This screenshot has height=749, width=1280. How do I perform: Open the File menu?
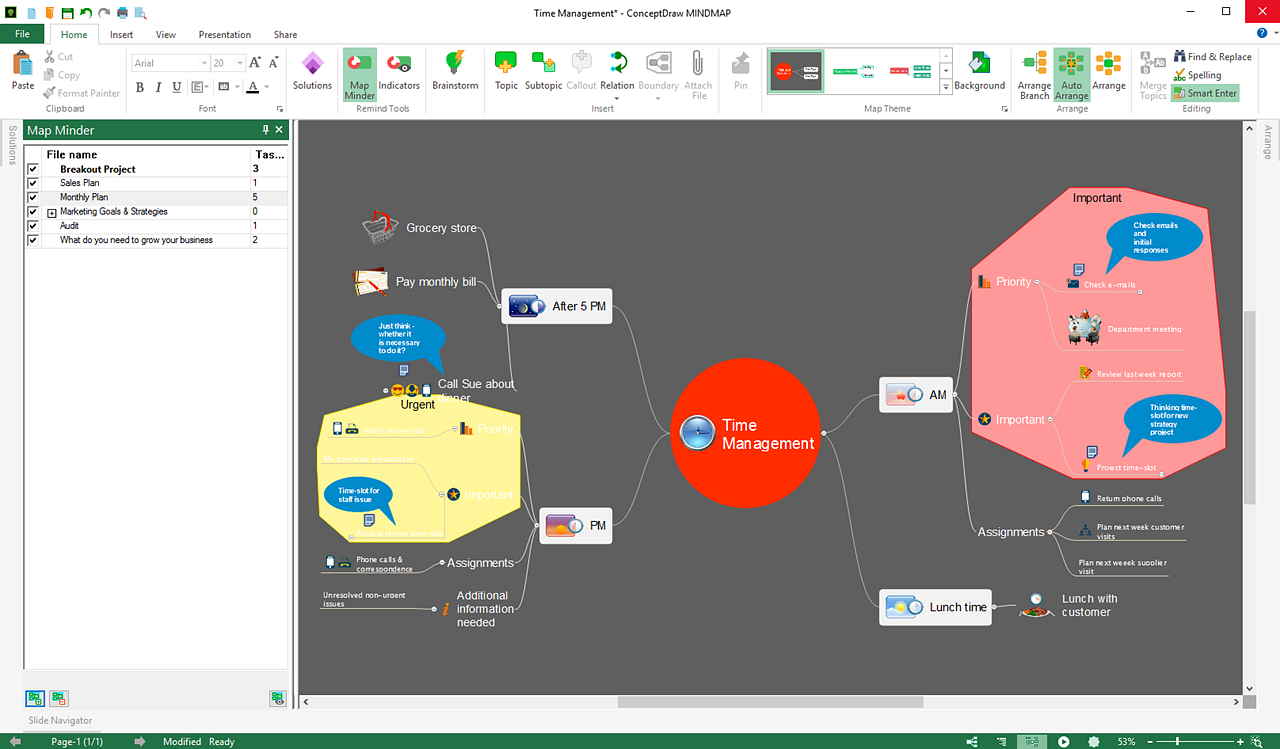click(x=22, y=34)
